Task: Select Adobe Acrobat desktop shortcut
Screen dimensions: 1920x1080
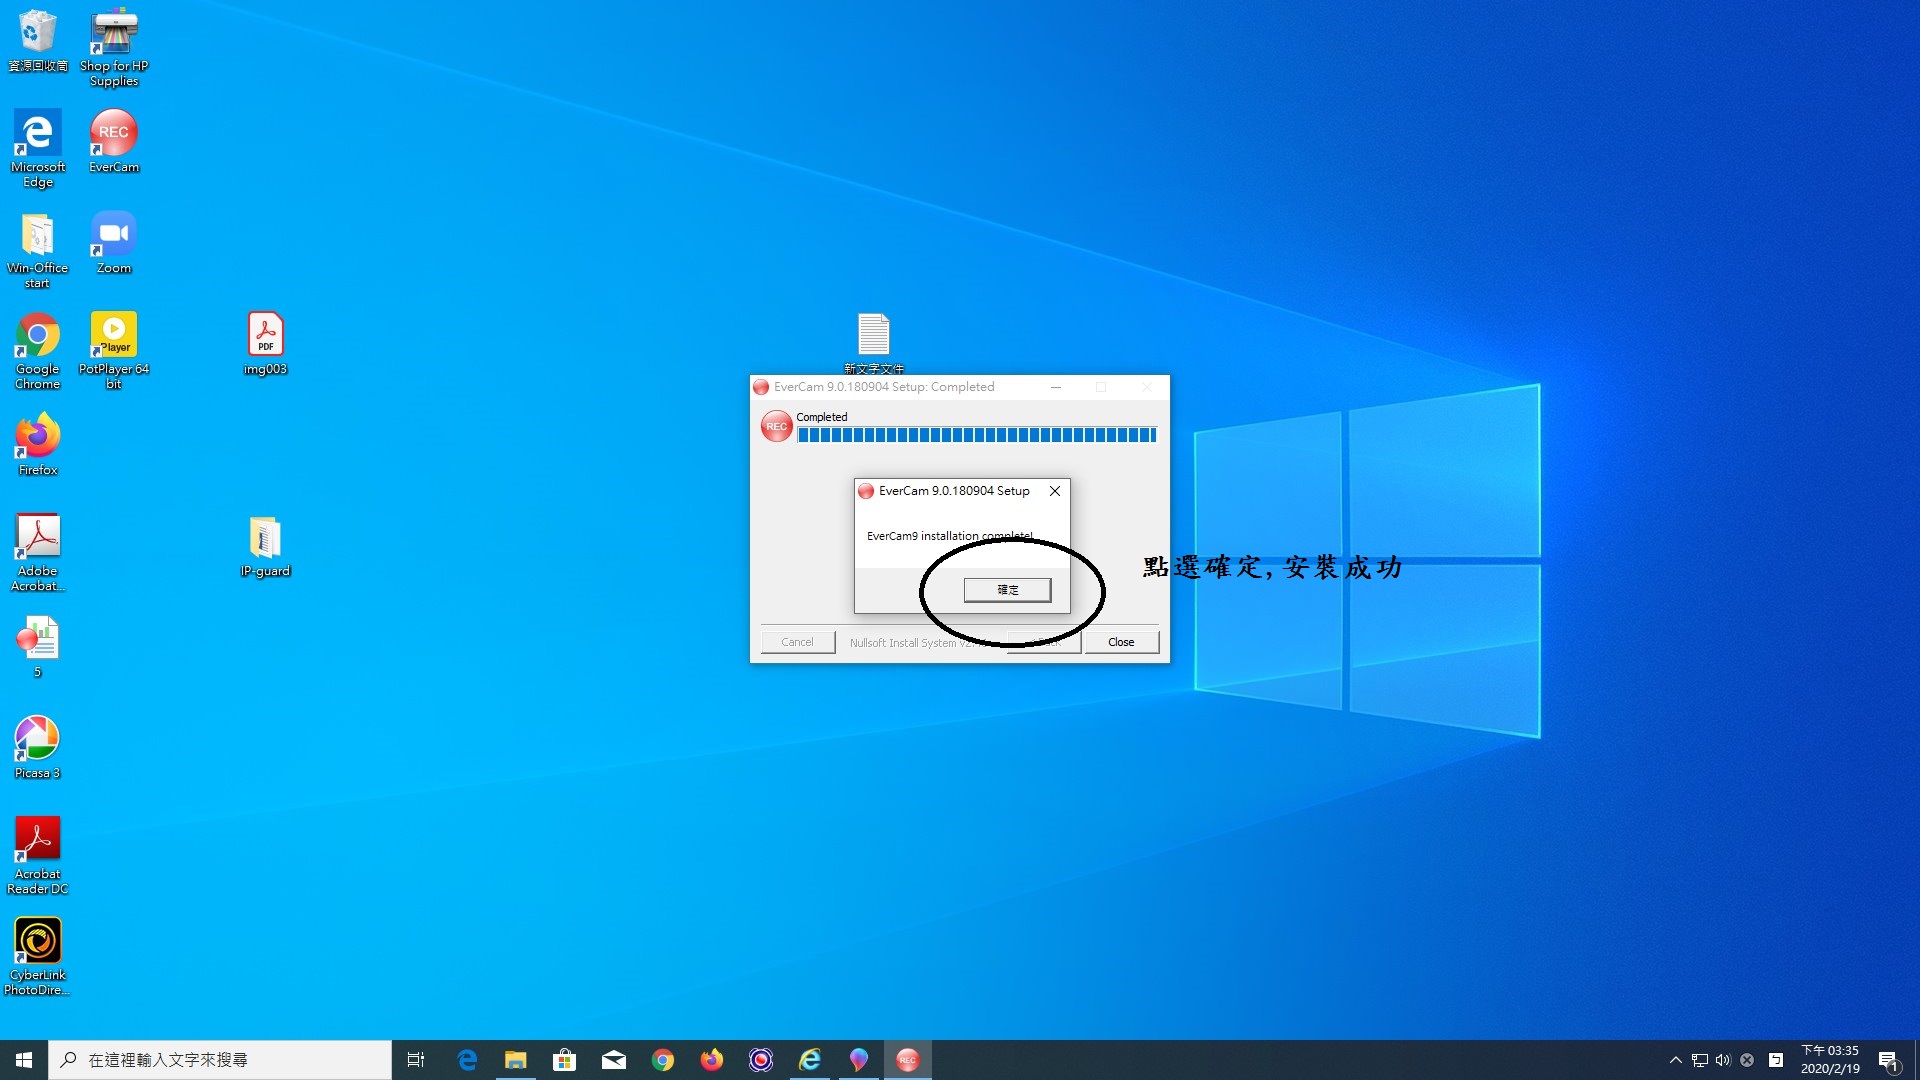Action: coord(37,552)
